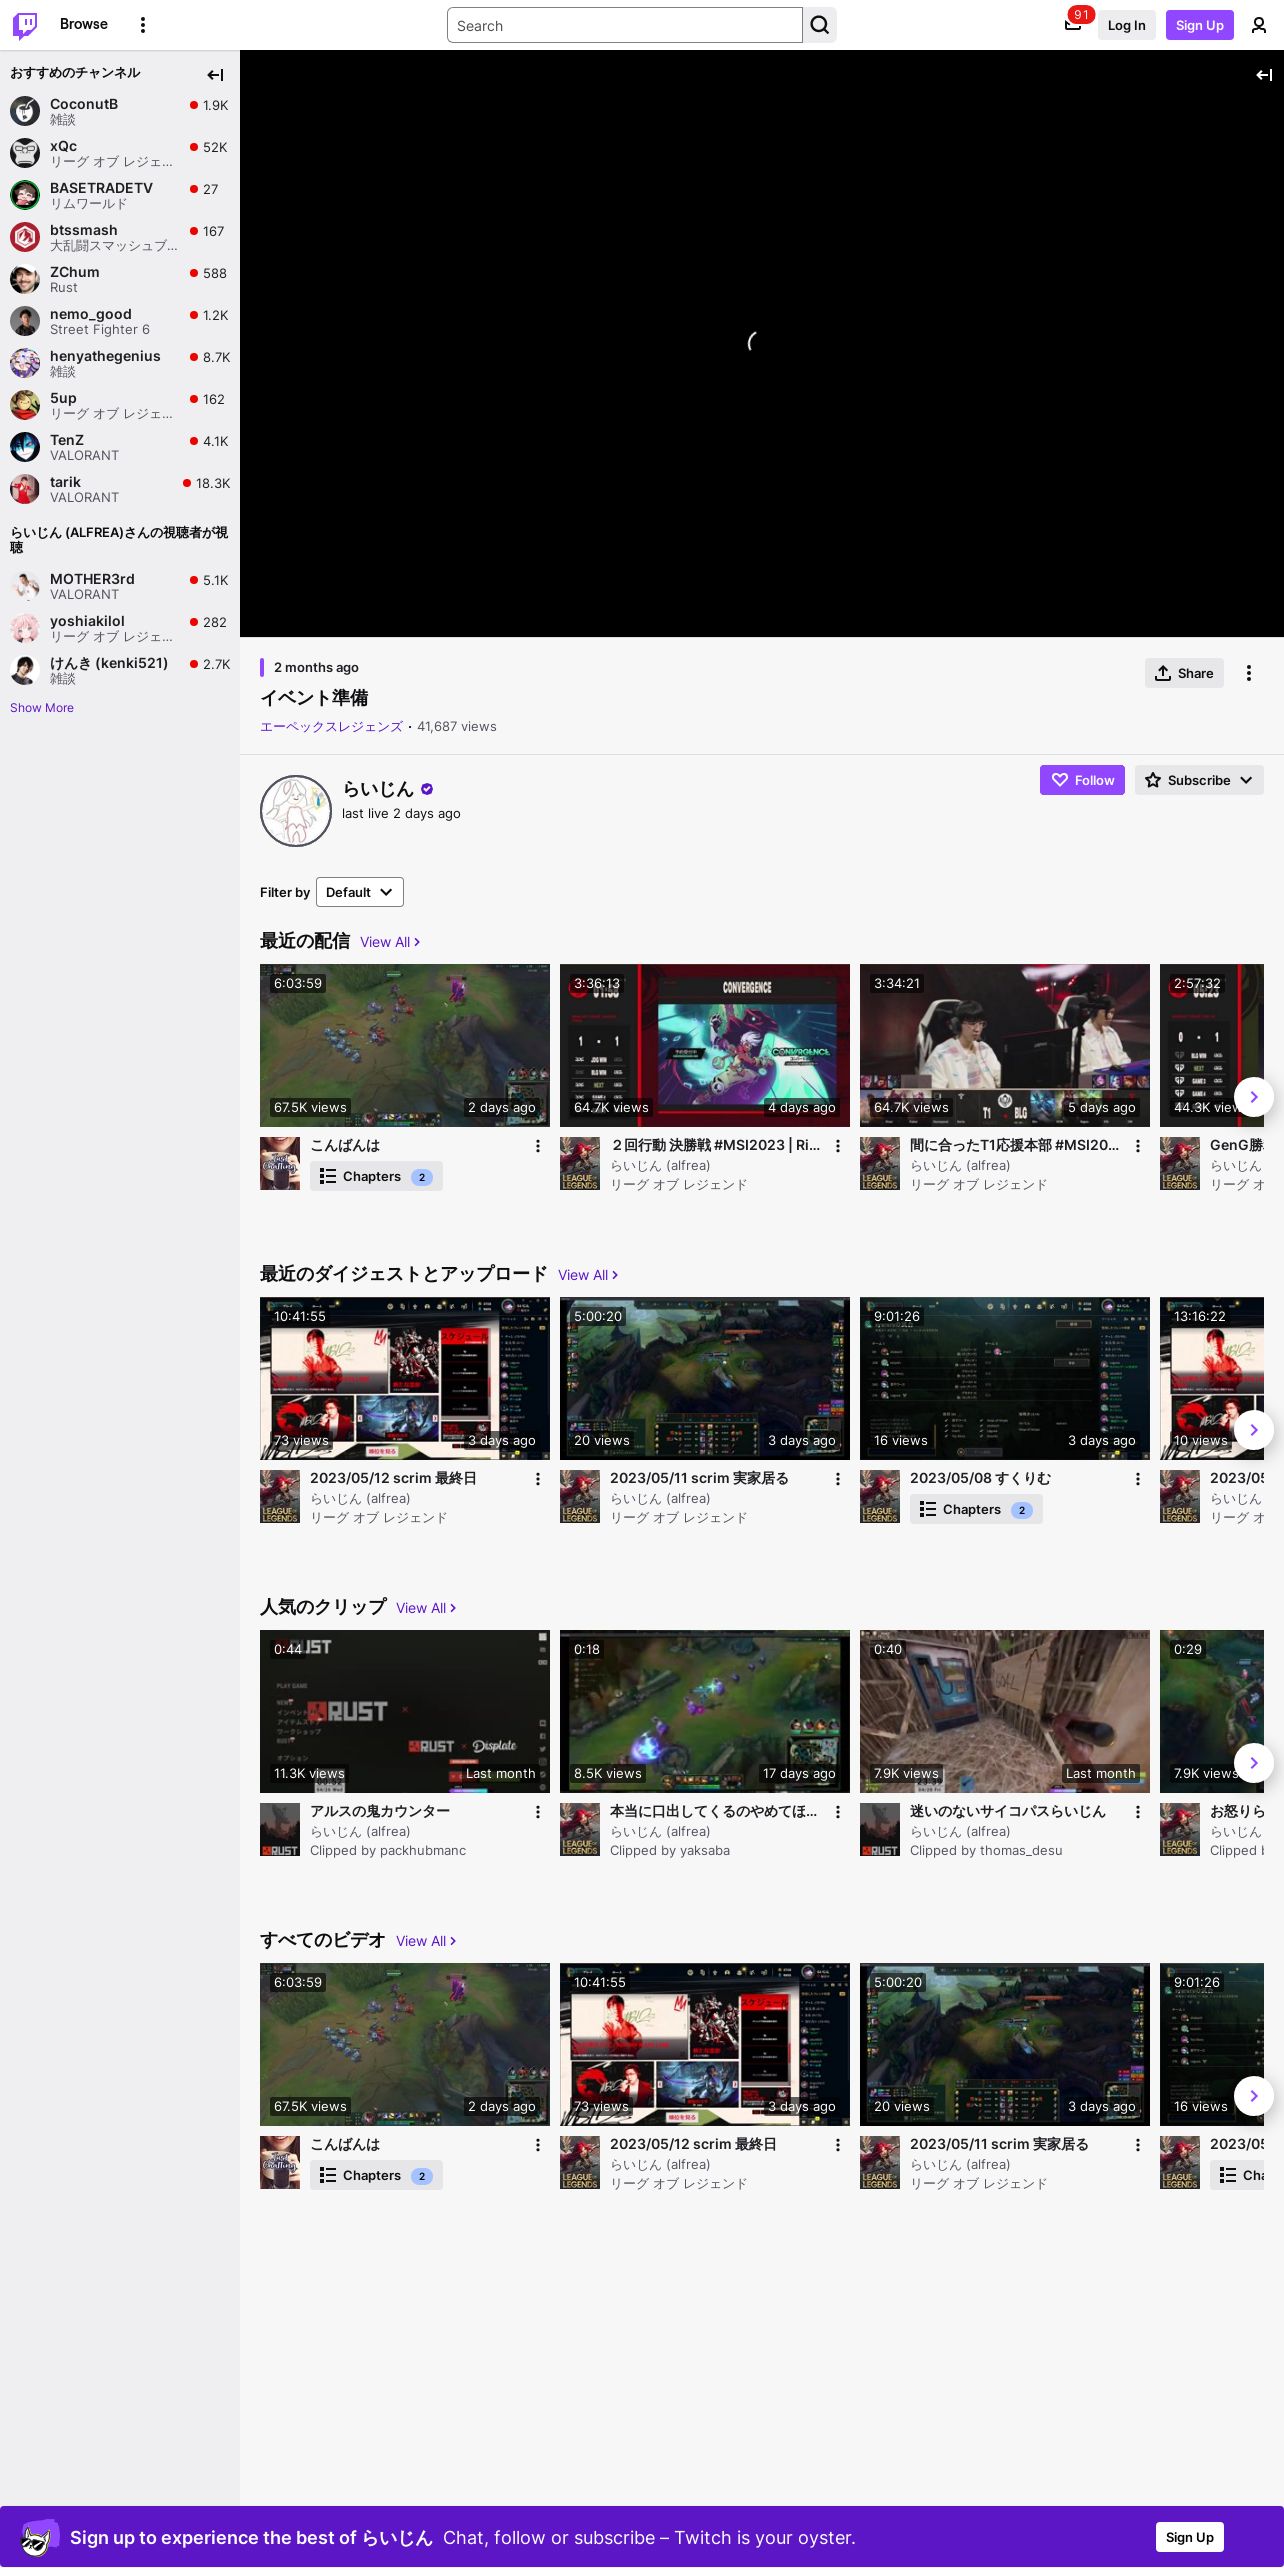This screenshot has width=1284, height=2568.
Task: Open options for the こんばんは video in 最近の配信
Action: [x=538, y=1146]
